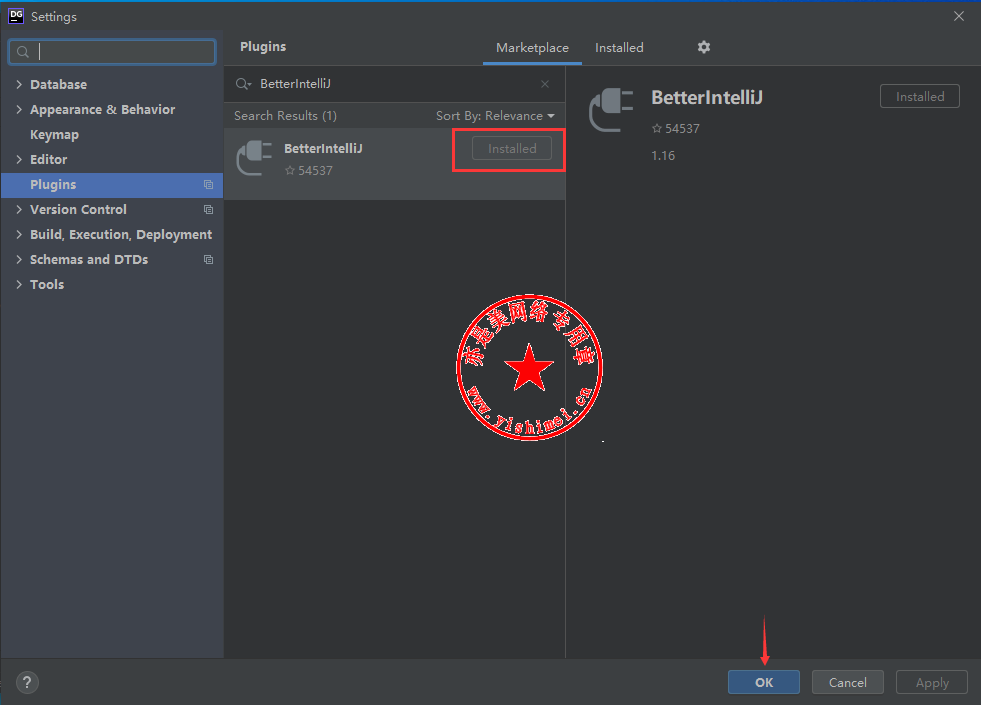The height and width of the screenshot is (705, 981).
Task: Click Installed button in the BetterIntelliJ result row
Action: [512, 148]
